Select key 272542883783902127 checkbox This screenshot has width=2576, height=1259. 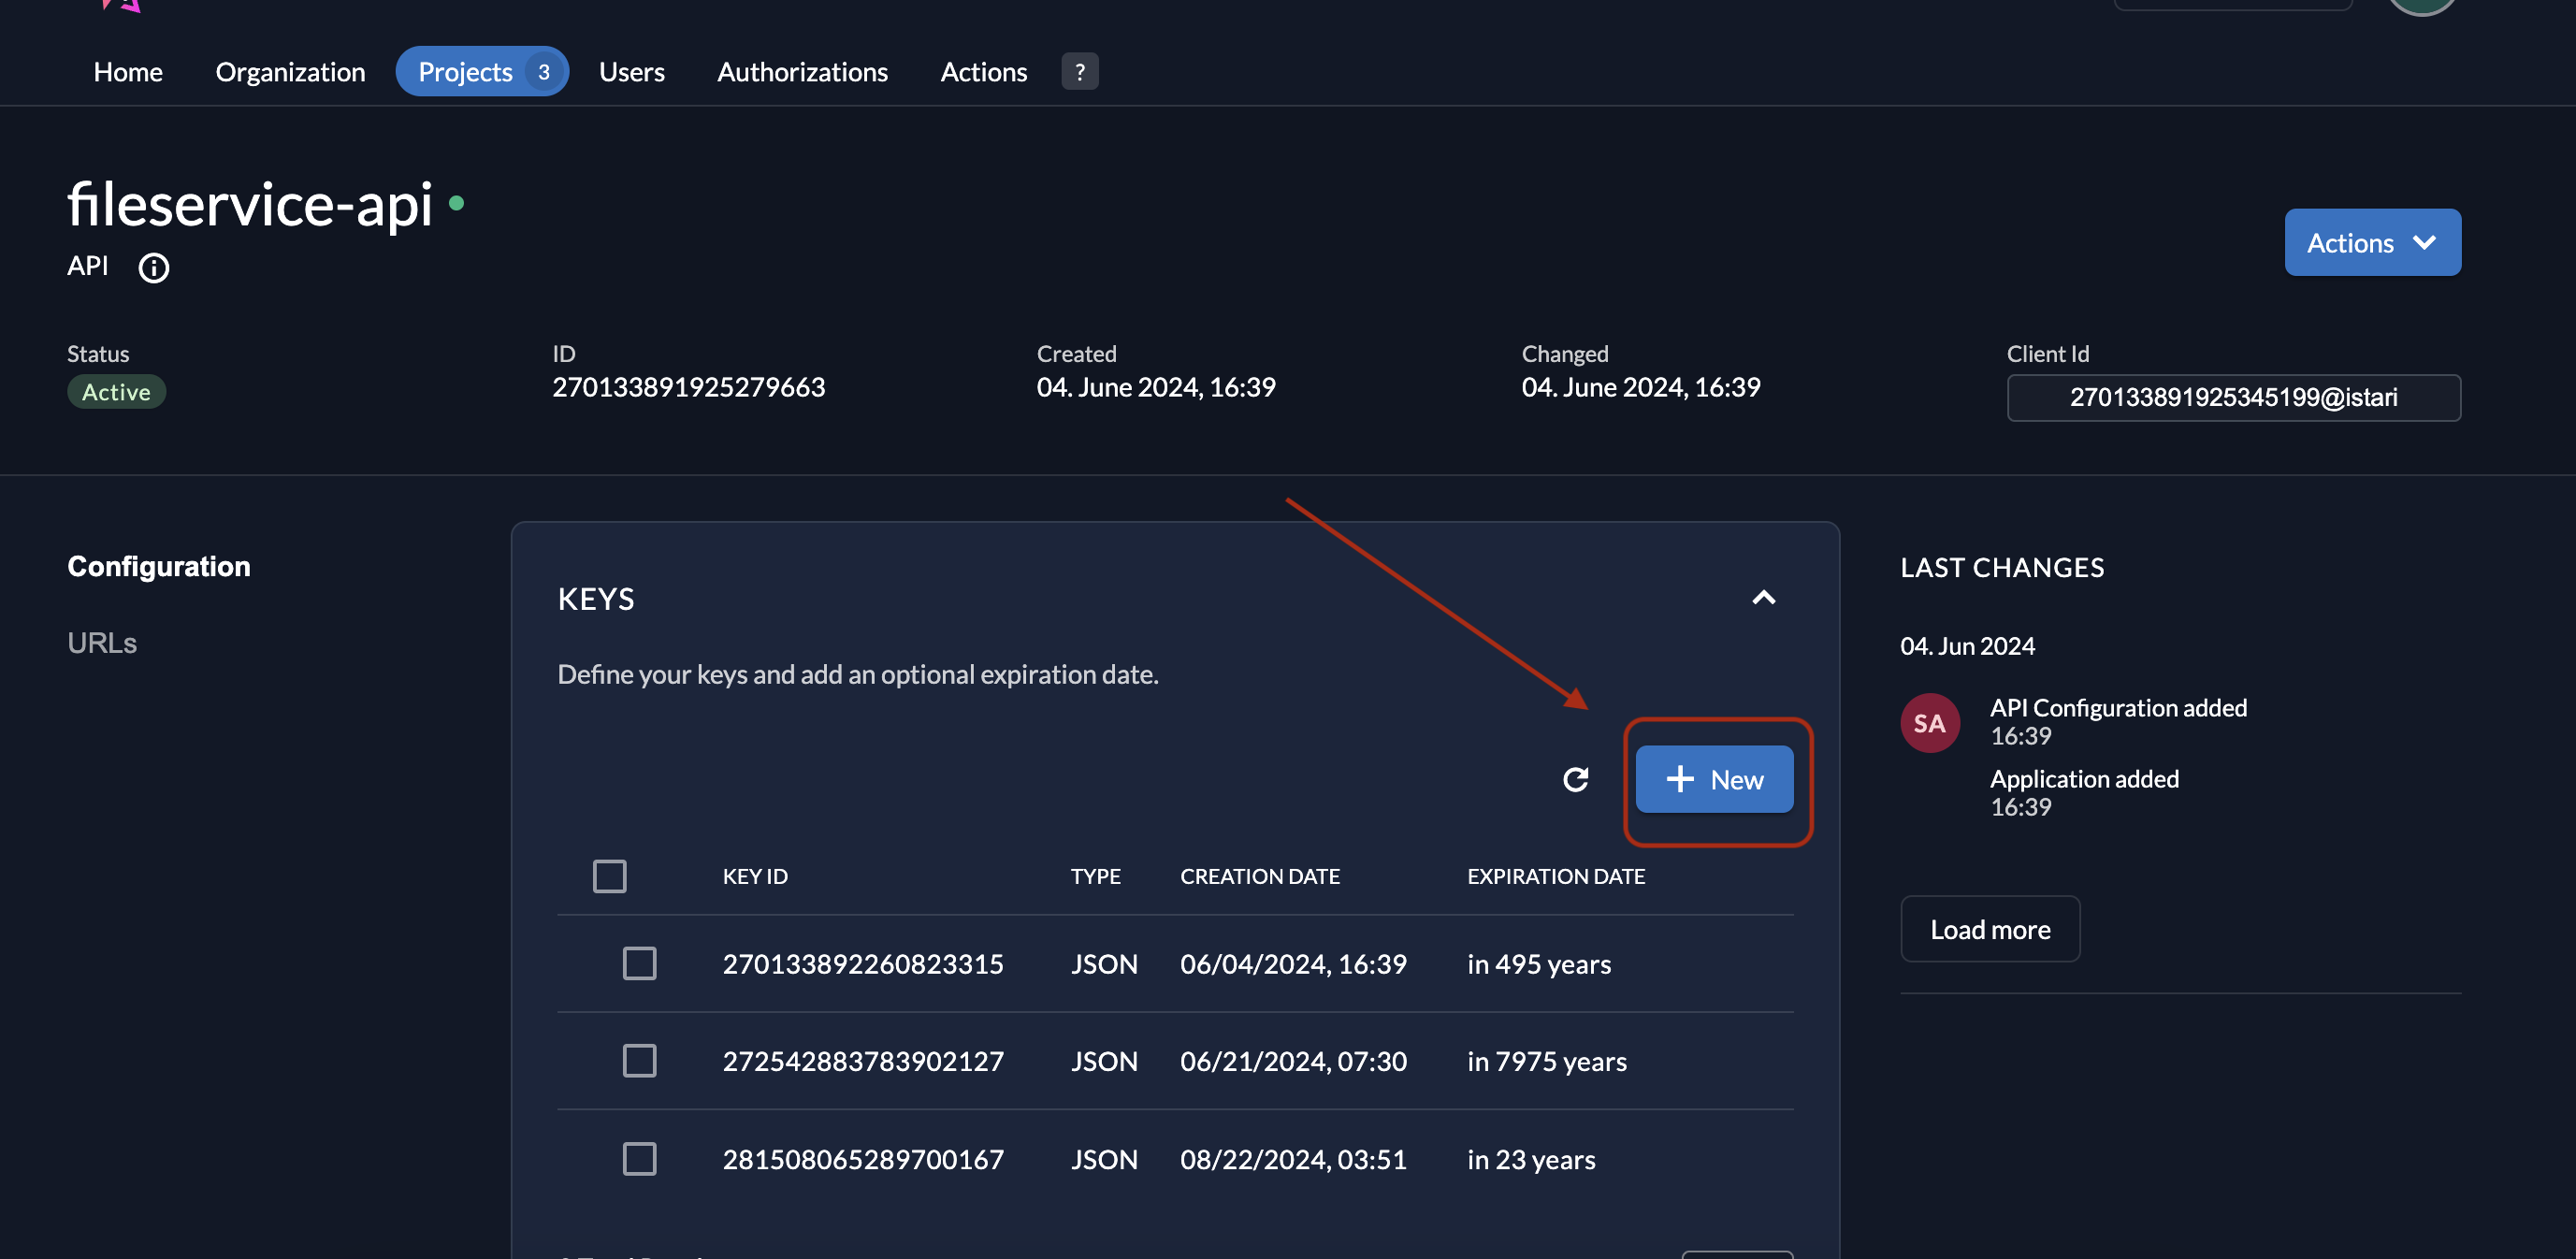pyautogui.click(x=639, y=1060)
